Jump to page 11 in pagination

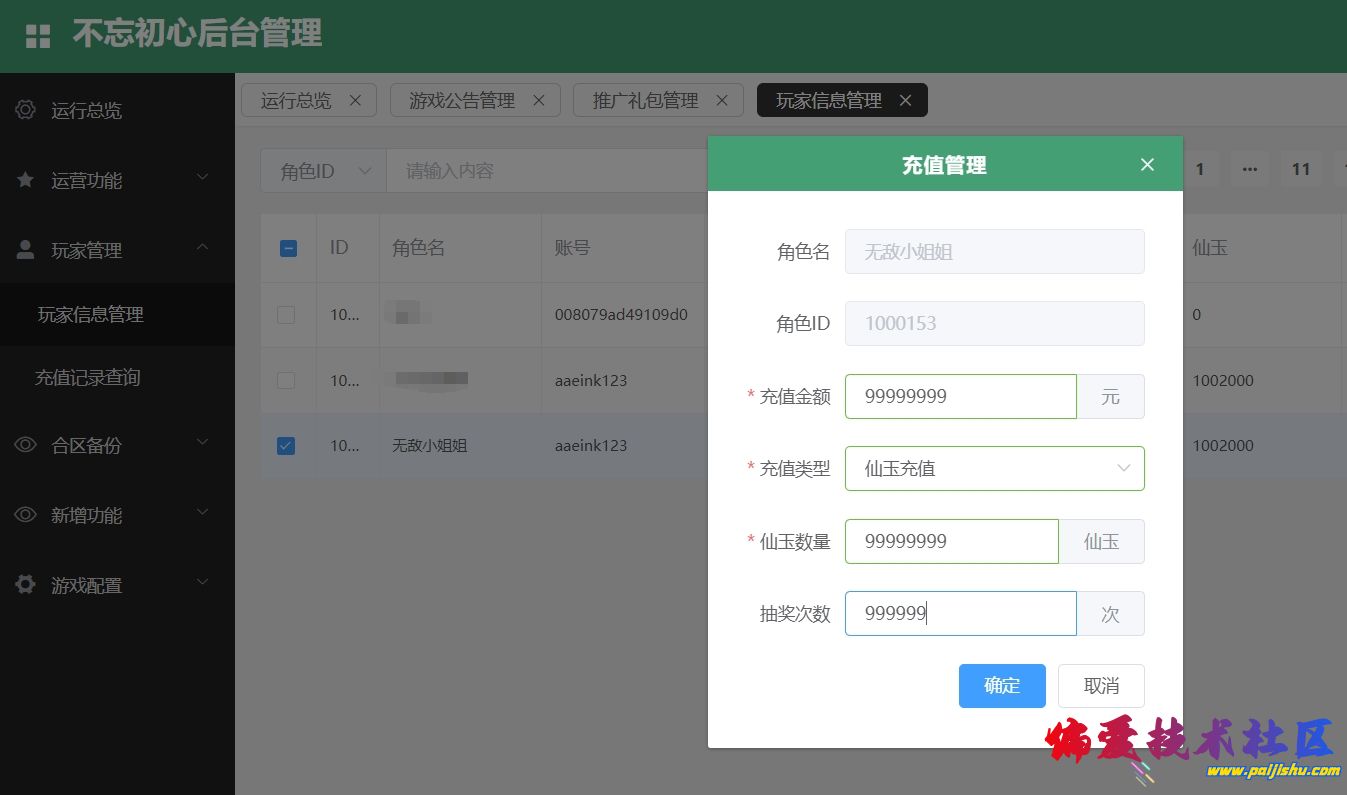point(1301,169)
